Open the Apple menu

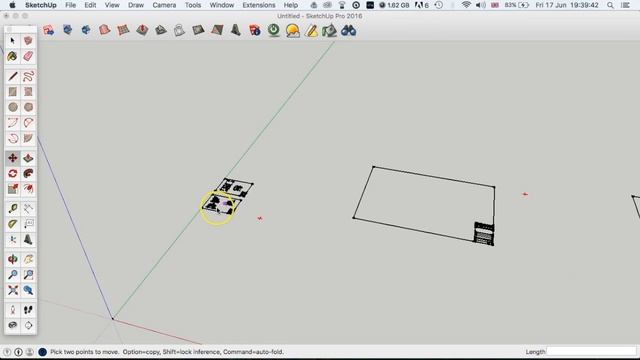pyautogui.click(x=12, y=5)
